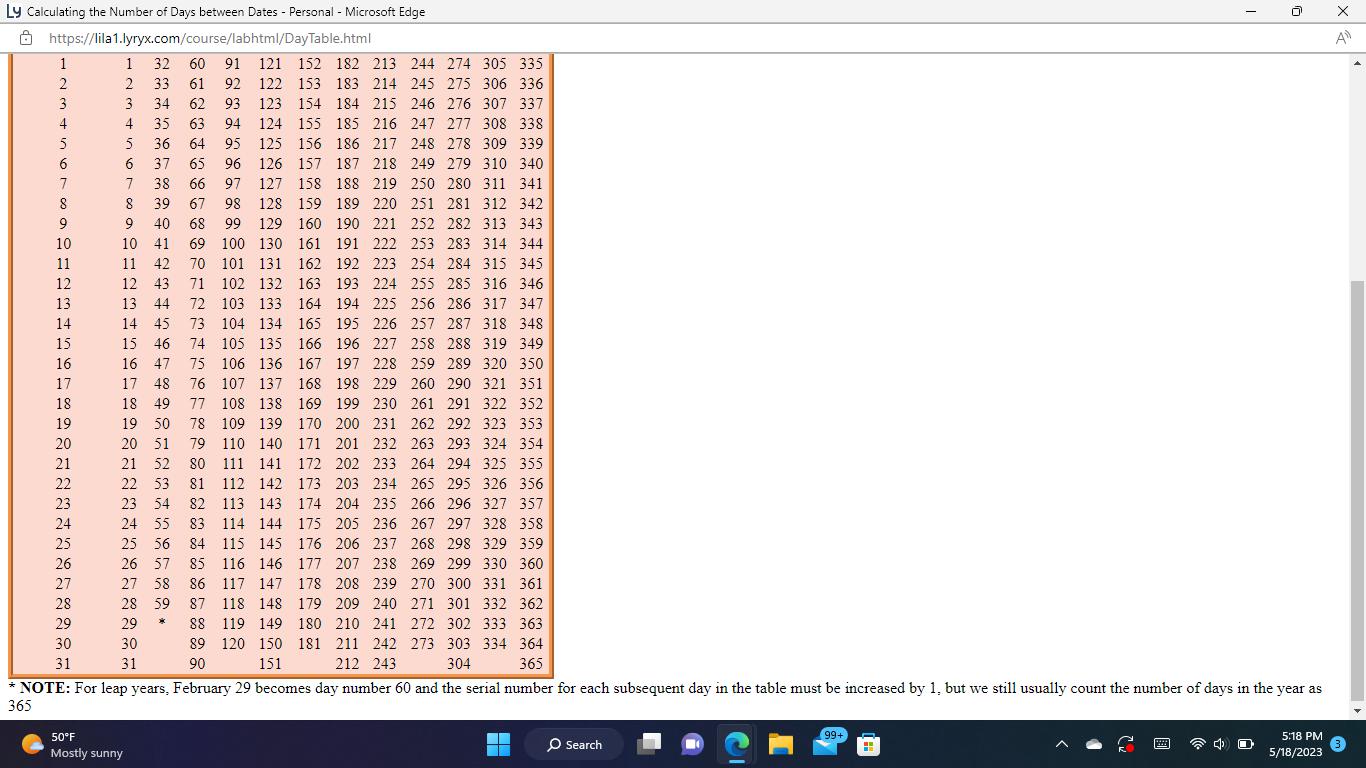Open File Explorer from the taskbar

[781, 744]
